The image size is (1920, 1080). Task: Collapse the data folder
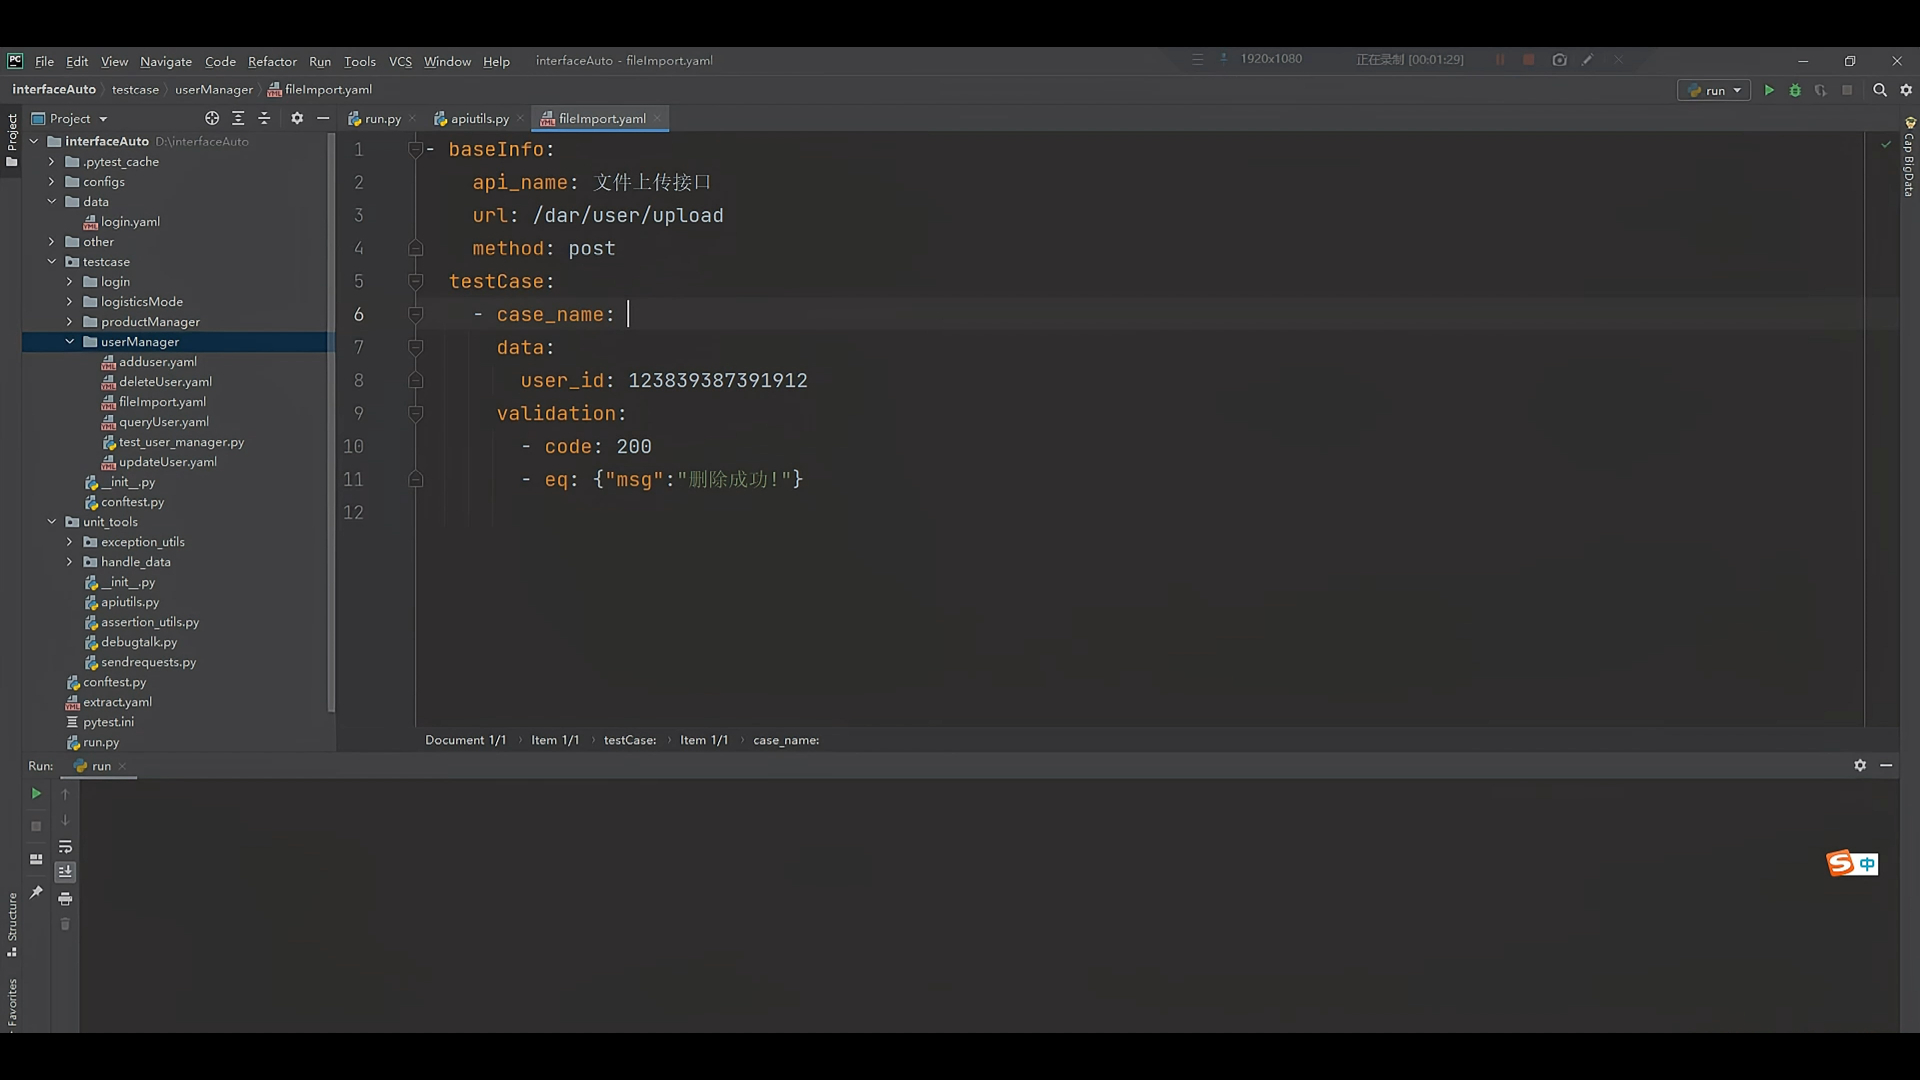point(52,202)
